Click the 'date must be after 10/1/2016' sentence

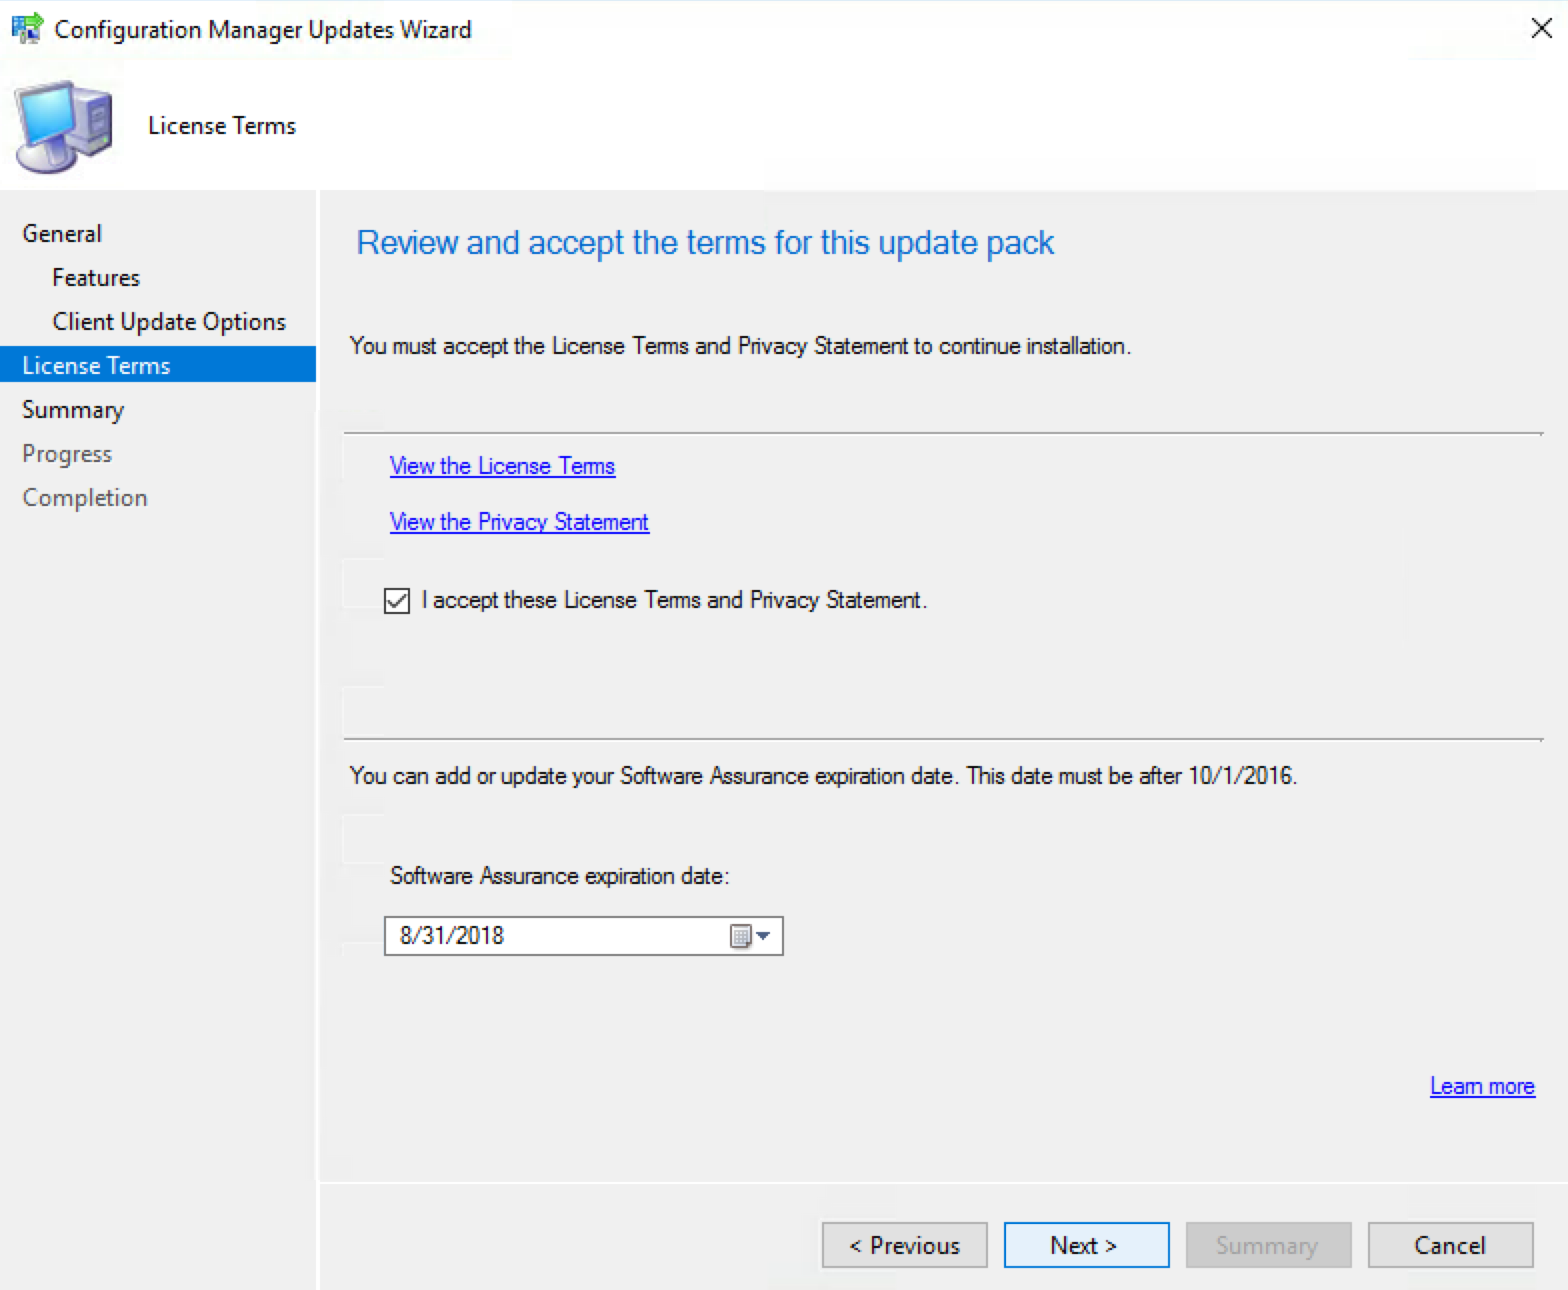coord(1132,776)
